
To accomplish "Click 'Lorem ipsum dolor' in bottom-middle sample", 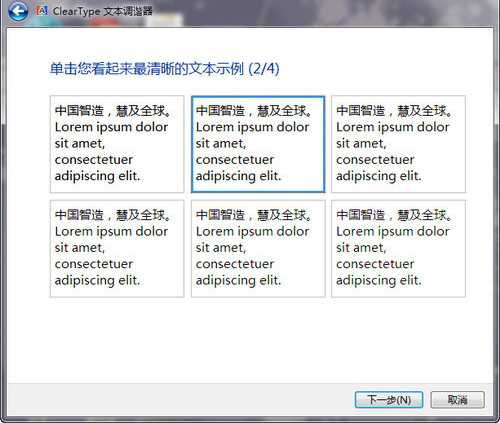I will 252,231.
